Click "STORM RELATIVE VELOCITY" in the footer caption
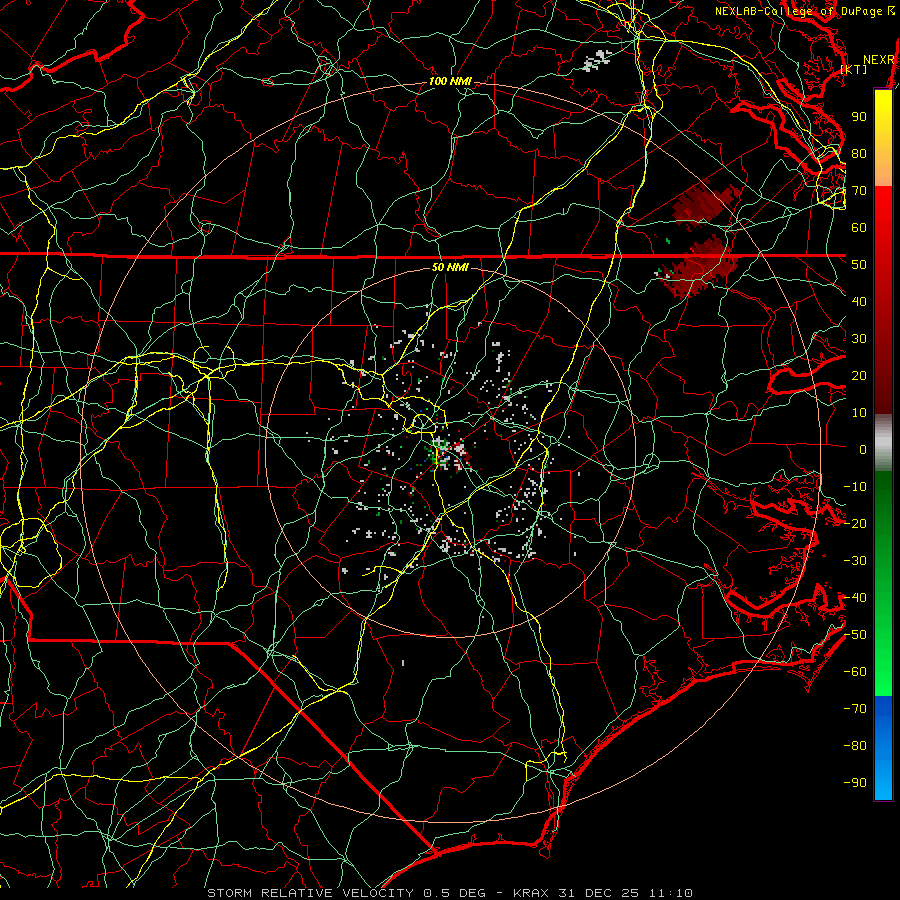 pyautogui.click(x=310, y=893)
